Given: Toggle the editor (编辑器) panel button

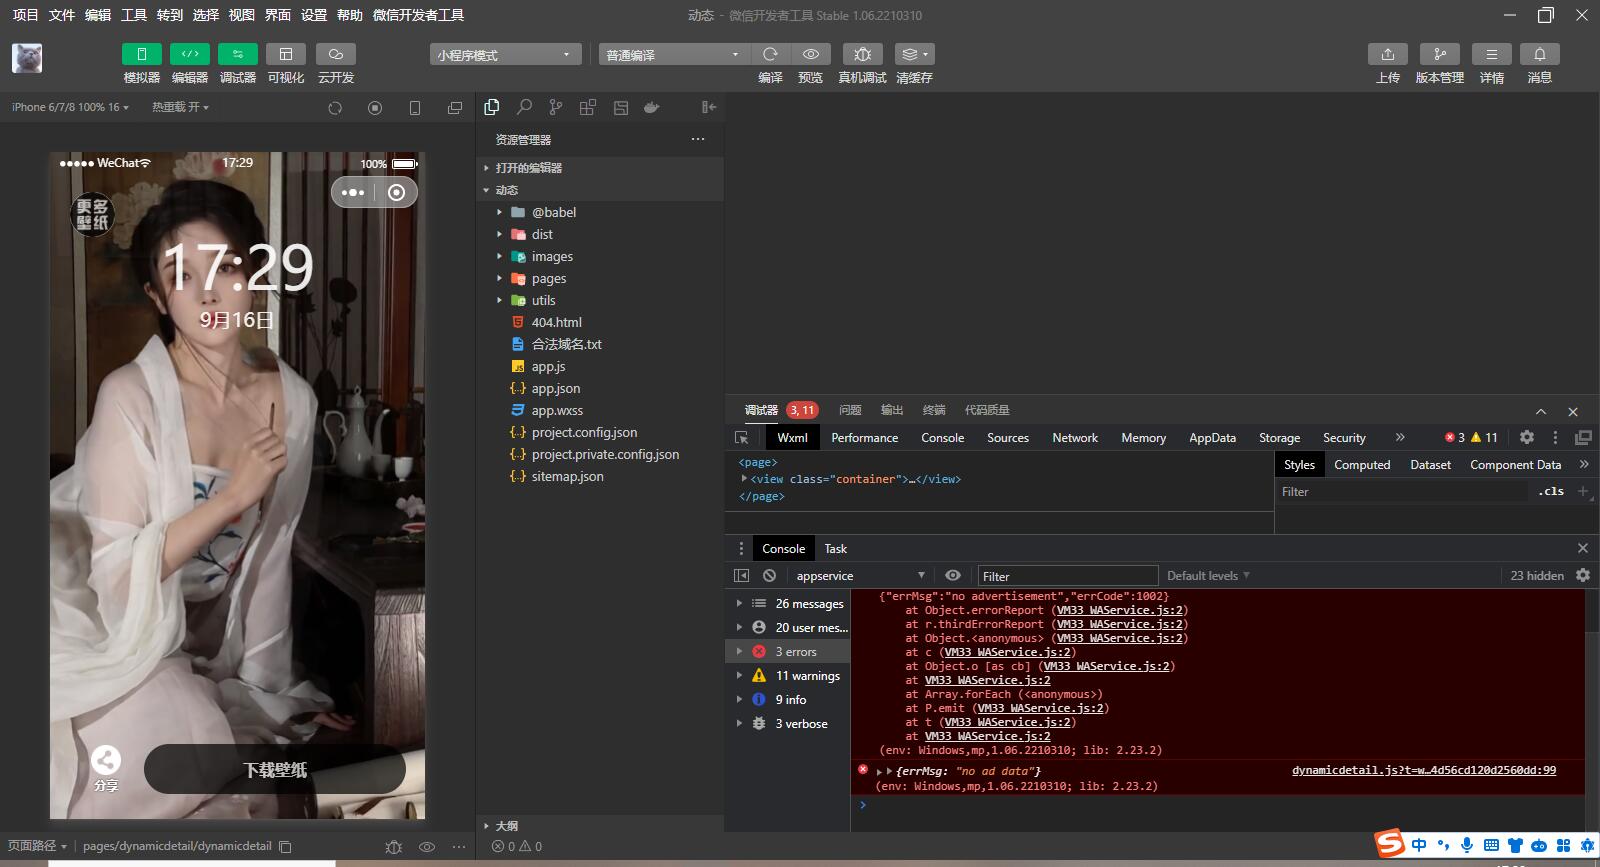Looking at the screenshot, I should click(190, 54).
